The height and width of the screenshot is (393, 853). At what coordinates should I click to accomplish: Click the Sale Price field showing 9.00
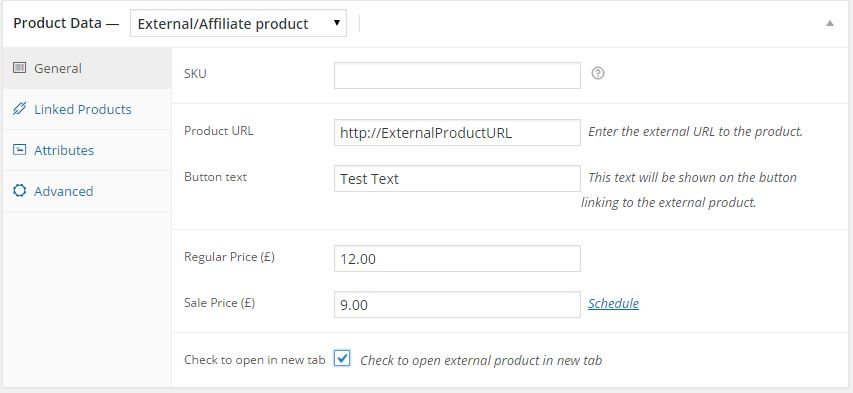coord(457,304)
